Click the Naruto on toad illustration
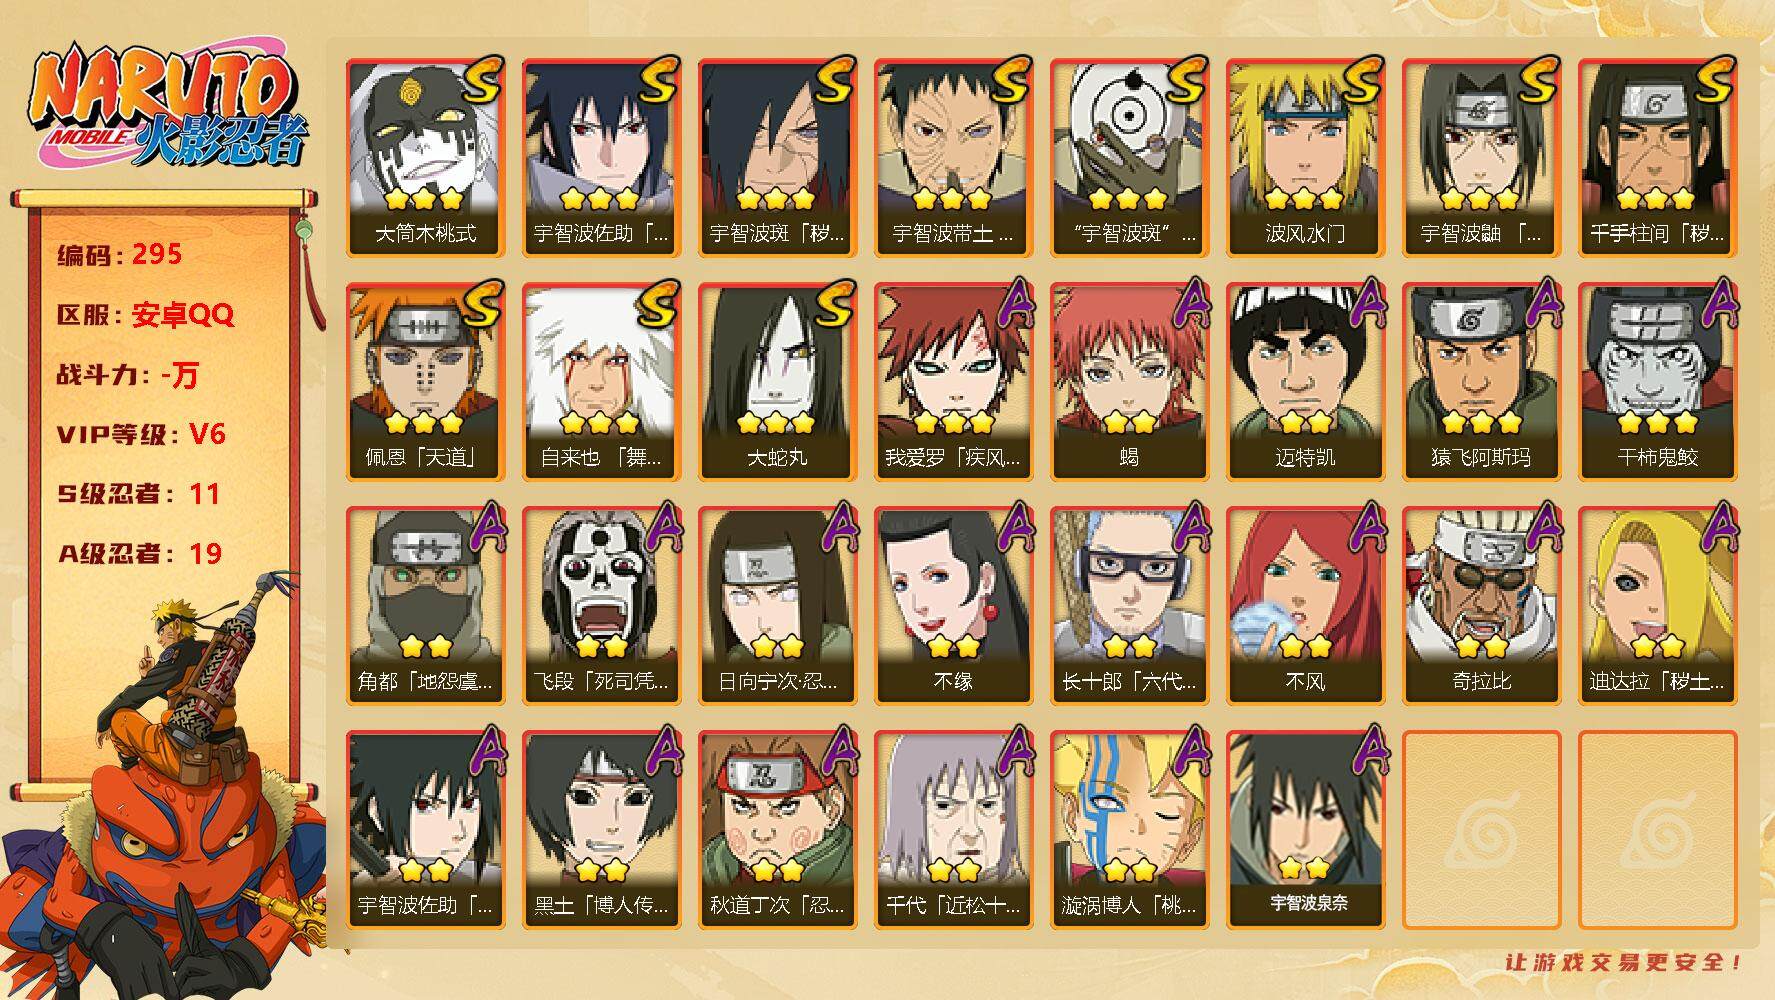The width and height of the screenshot is (1775, 1000). click(x=165, y=785)
